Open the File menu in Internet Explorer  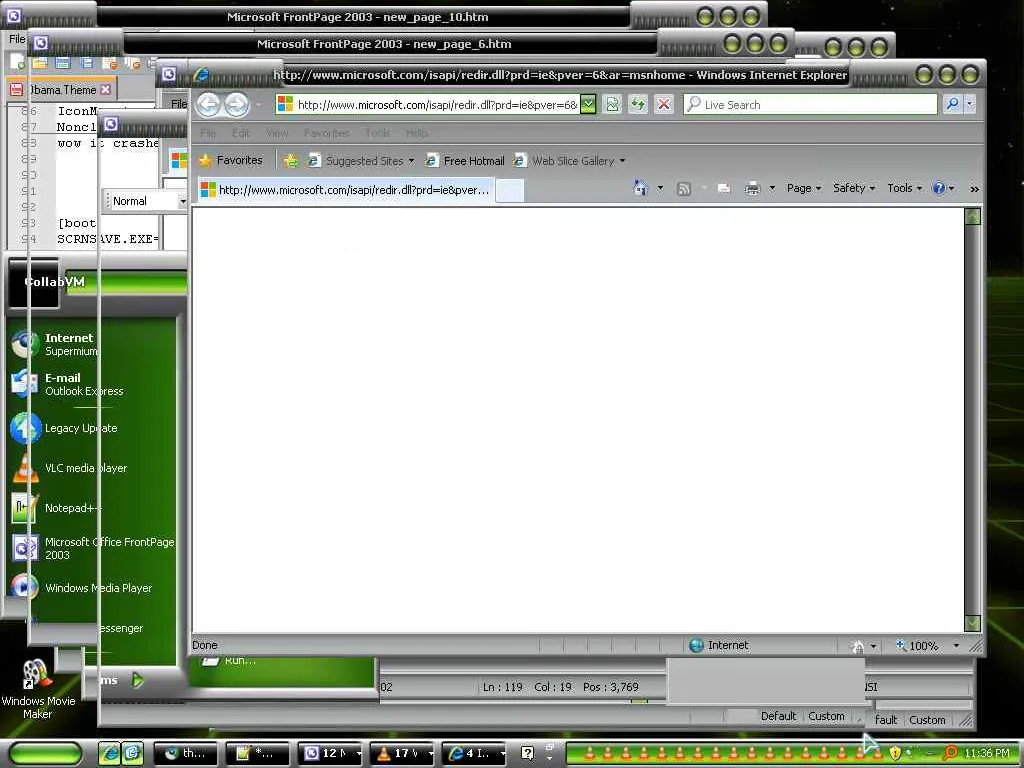pyautogui.click(x=208, y=133)
